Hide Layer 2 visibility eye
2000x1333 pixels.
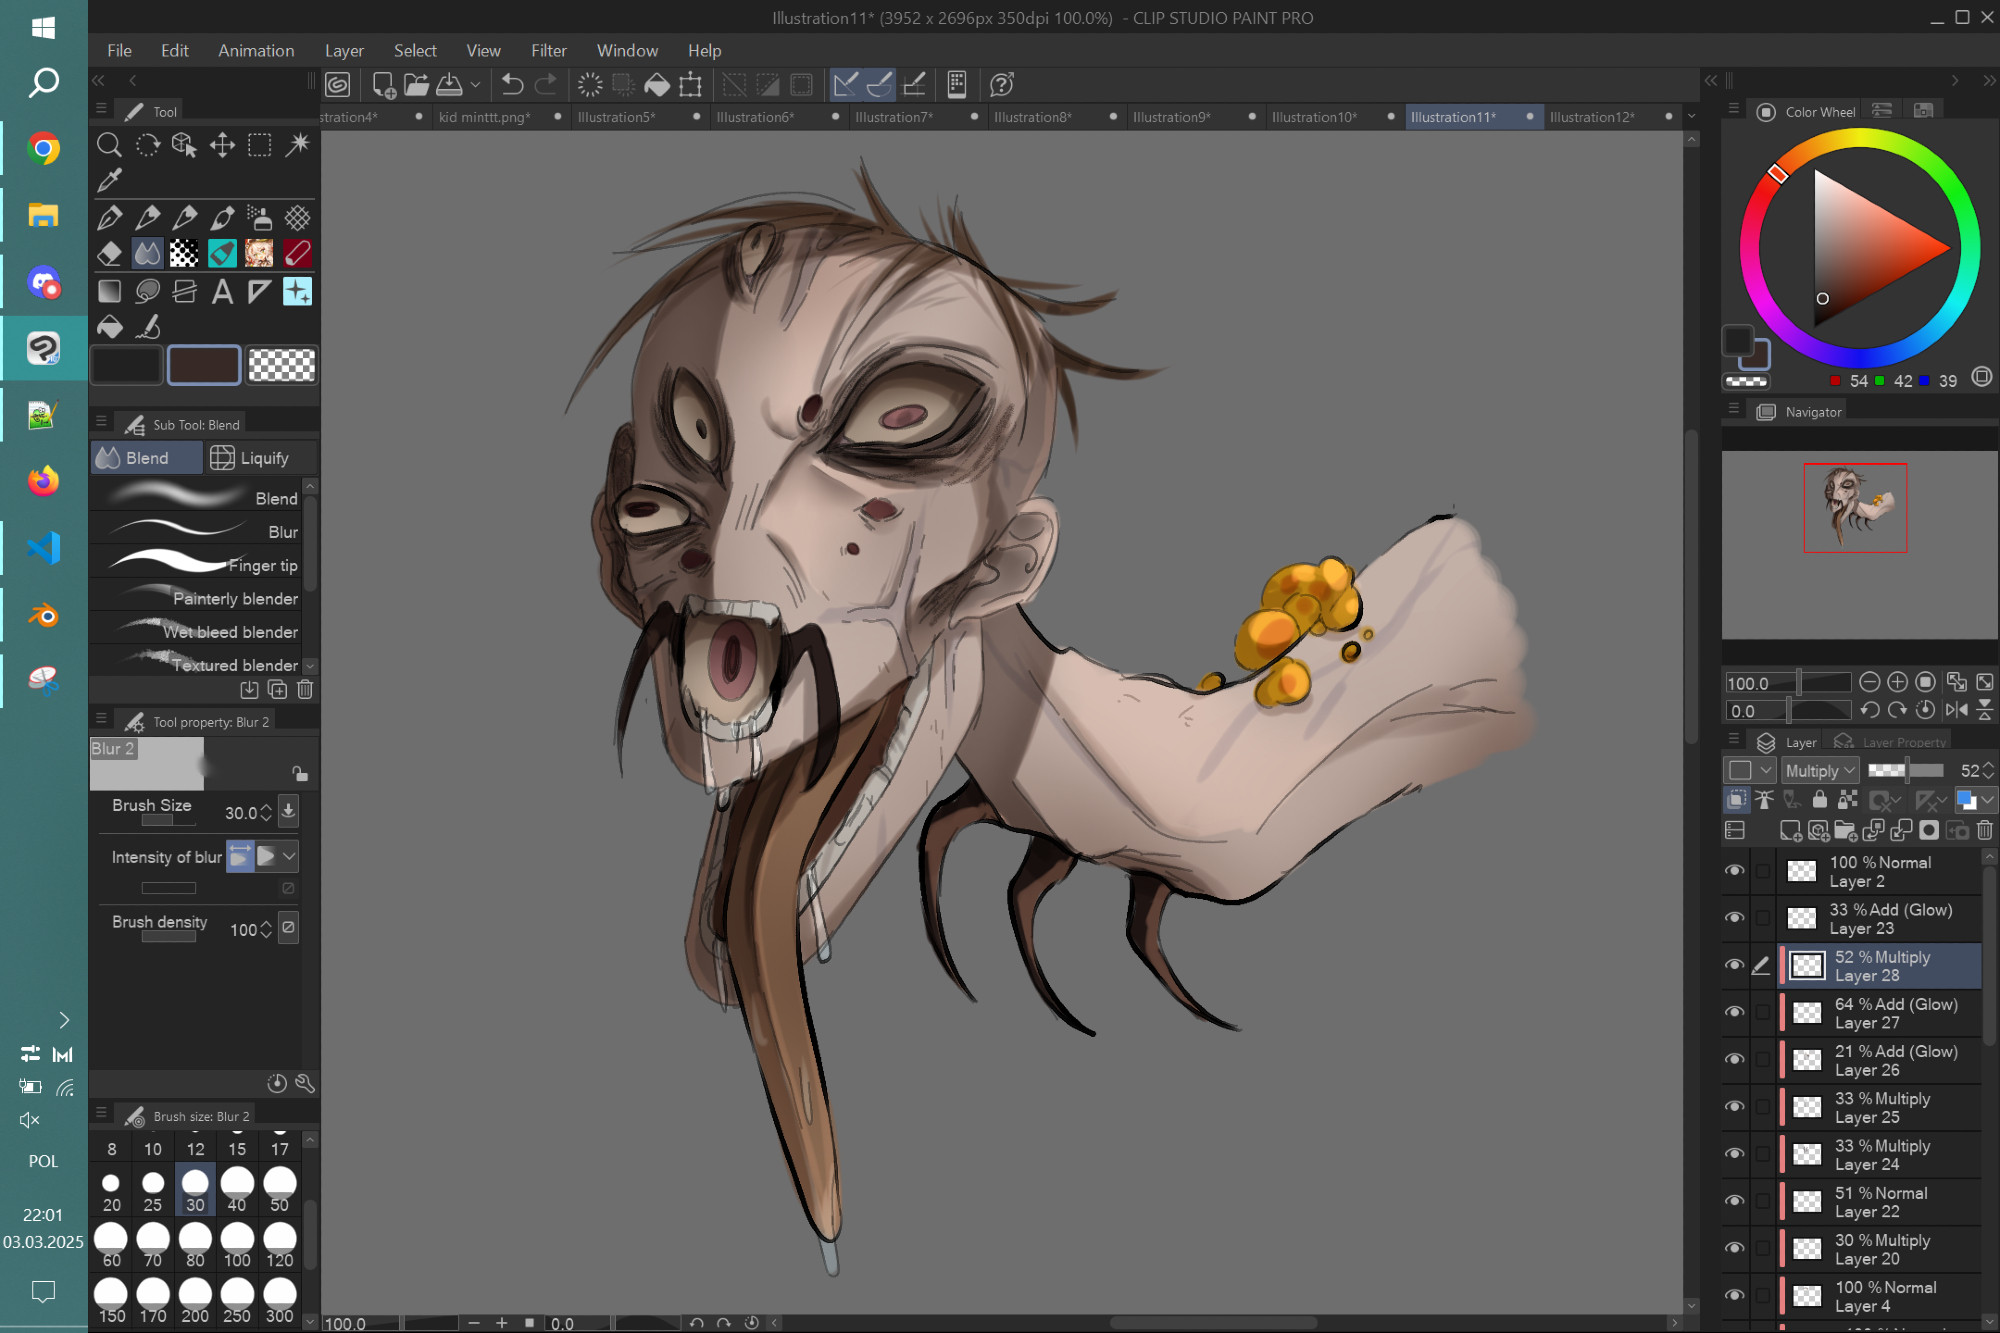(1735, 871)
